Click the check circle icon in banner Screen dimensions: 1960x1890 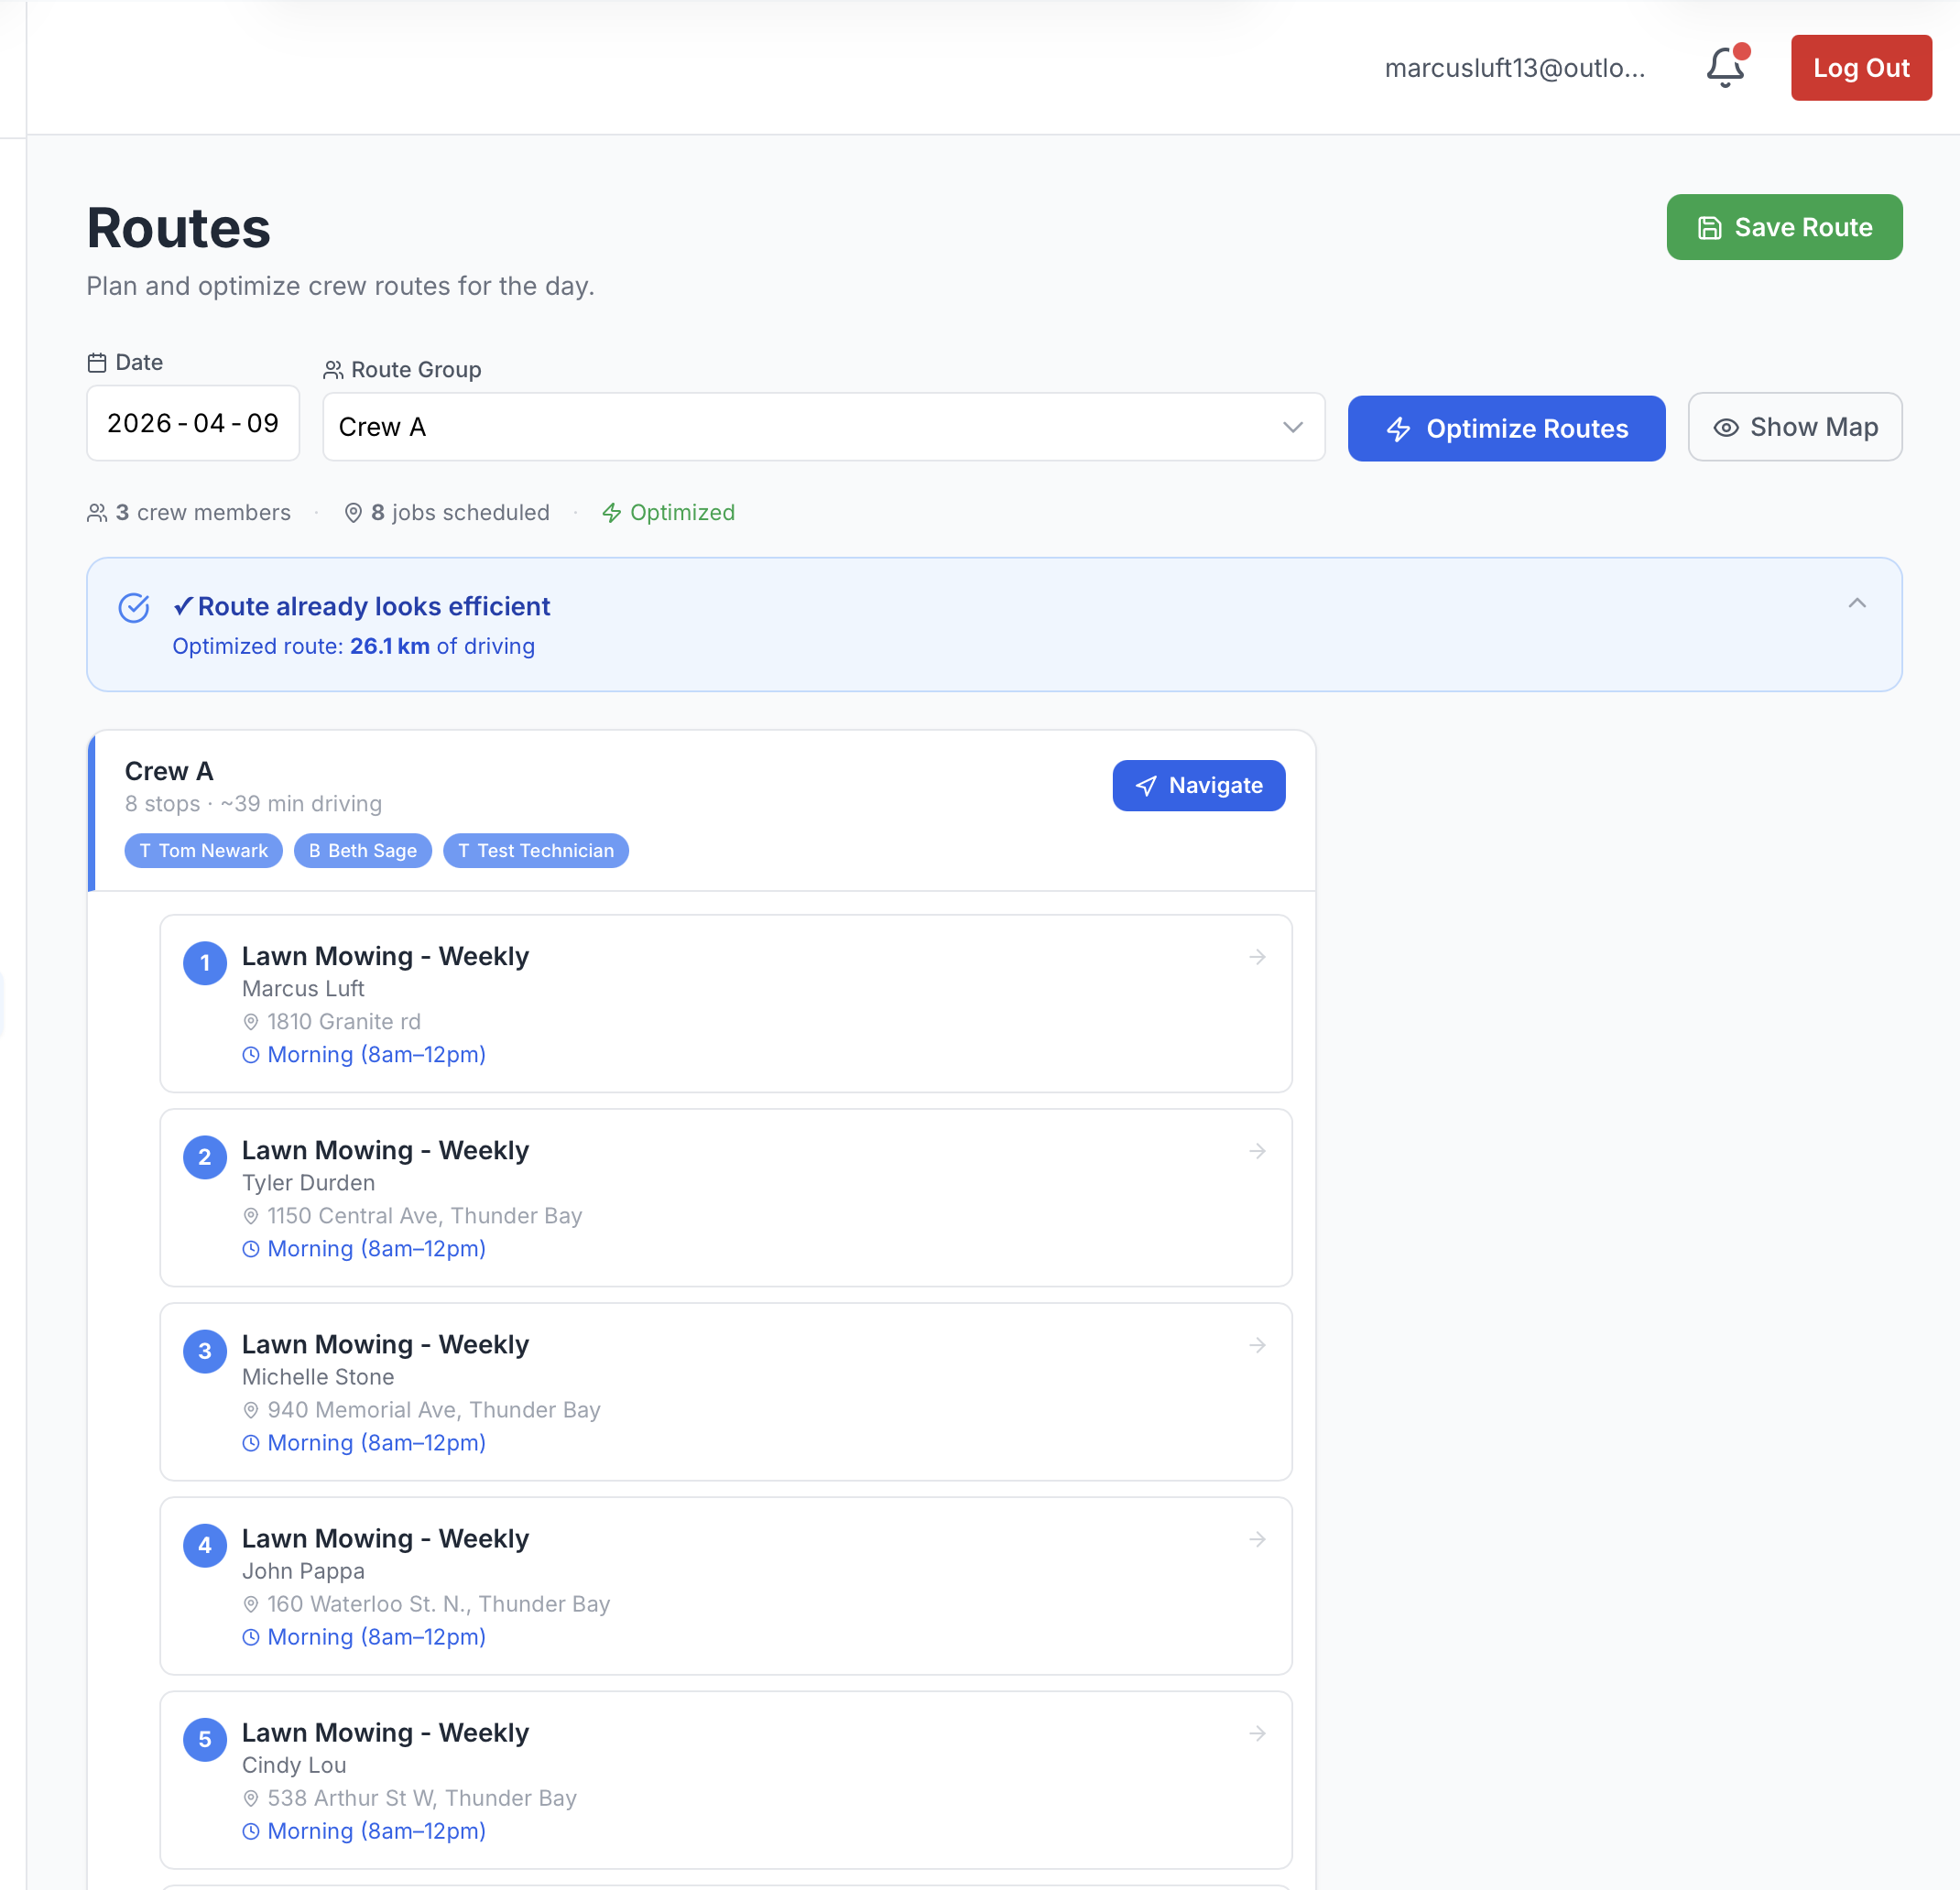coord(134,607)
